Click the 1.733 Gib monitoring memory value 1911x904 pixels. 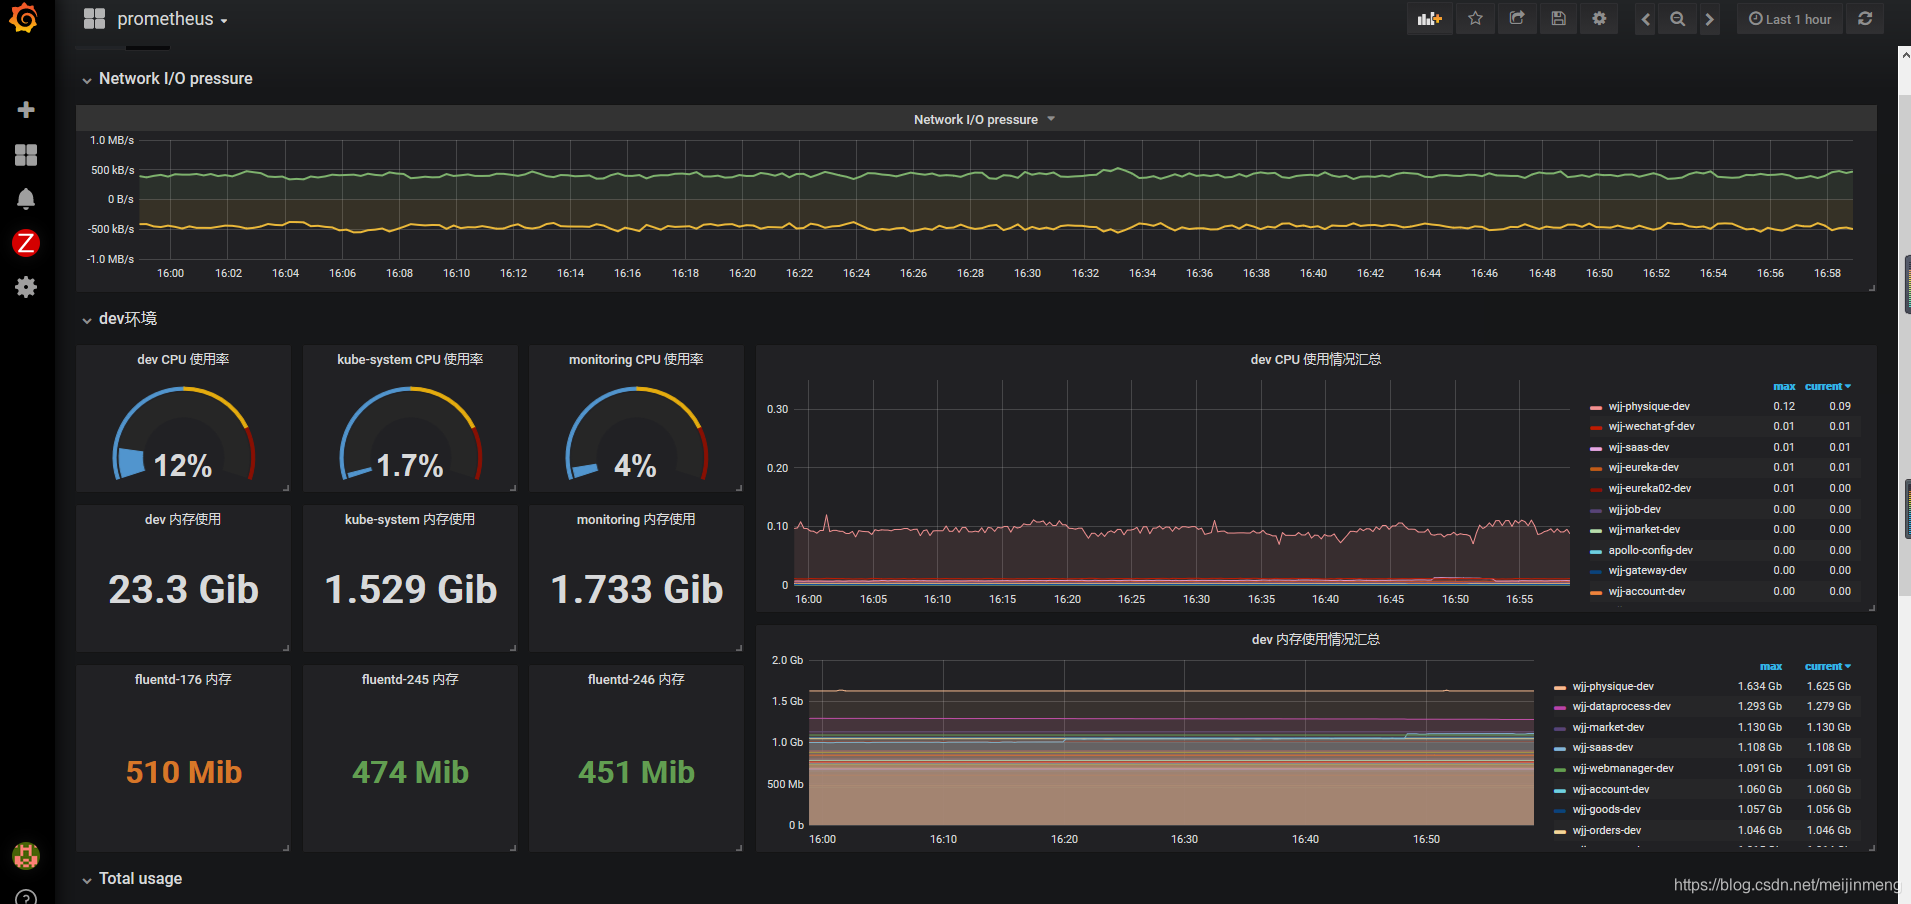coord(636,589)
